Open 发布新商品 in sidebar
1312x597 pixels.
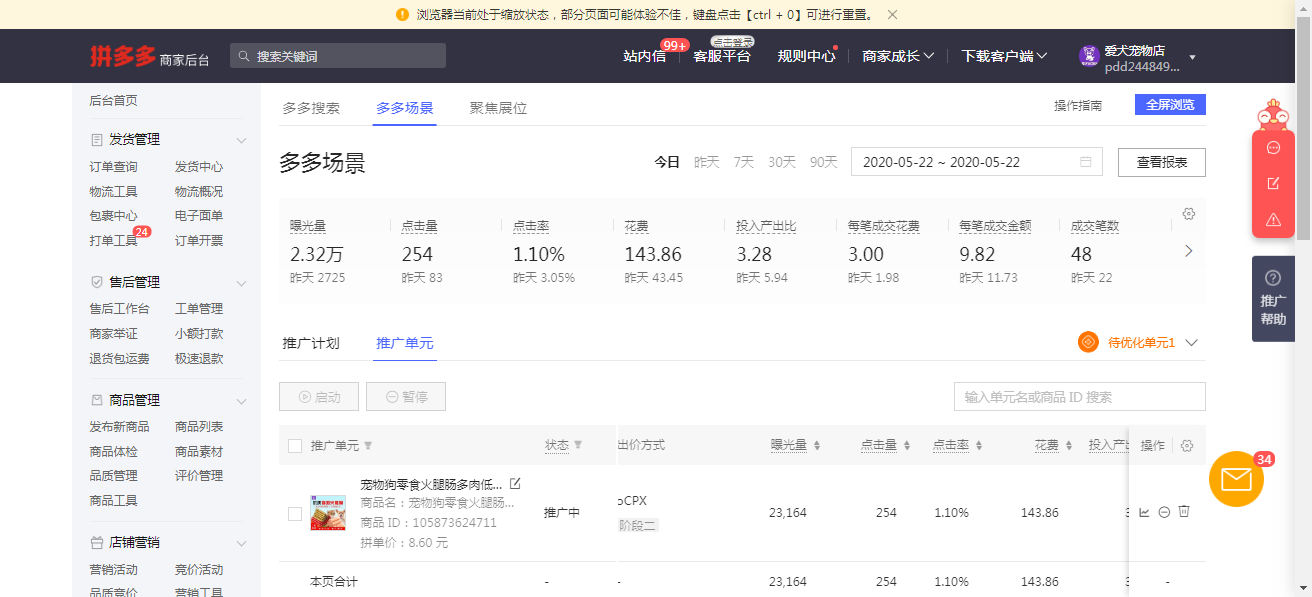pos(119,427)
